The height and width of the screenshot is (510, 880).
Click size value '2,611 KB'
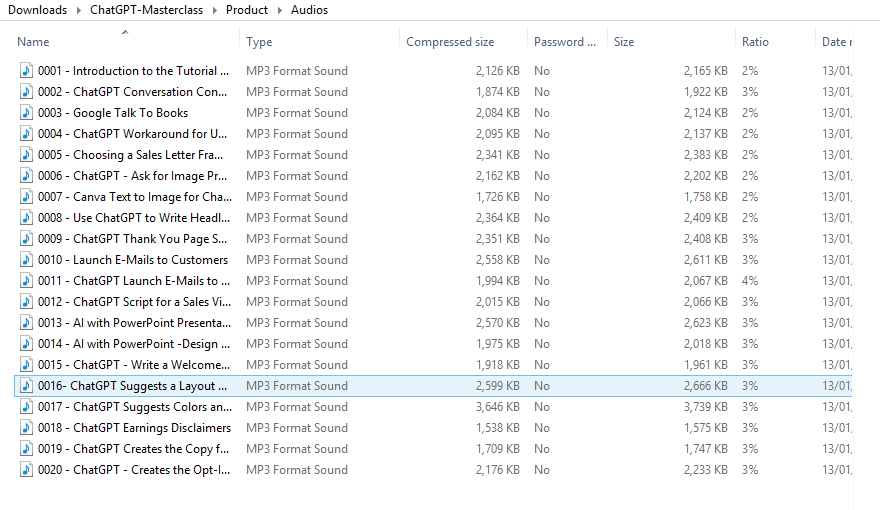pyautogui.click(x=705, y=260)
